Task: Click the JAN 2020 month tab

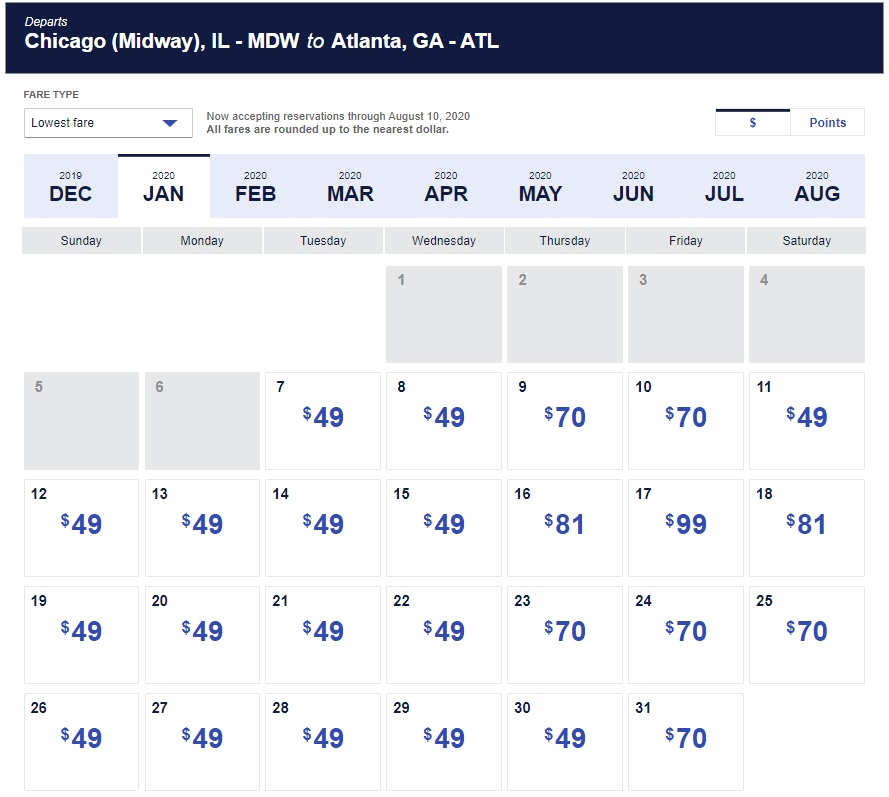Action: coord(163,187)
